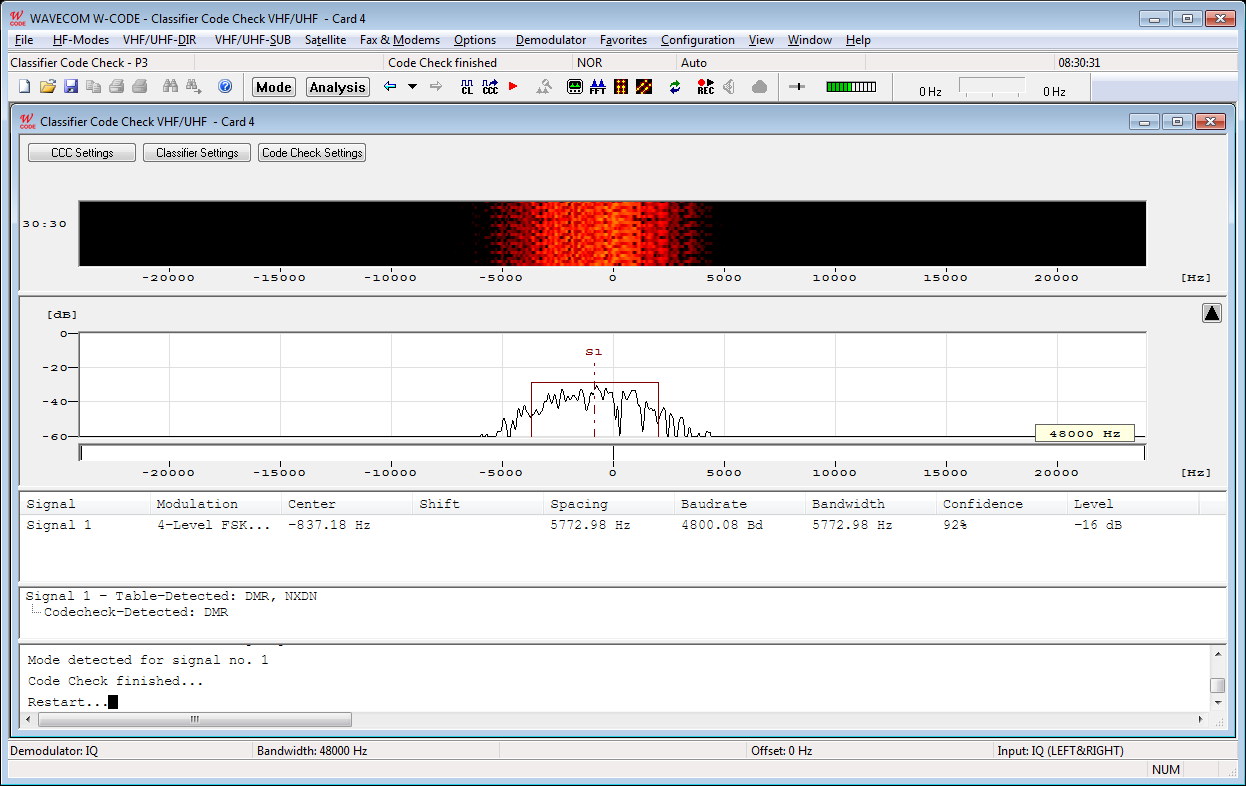The width and height of the screenshot is (1246, 786).
Task: Click the green-blue resync arrows icon
Action: click(675, 87)
